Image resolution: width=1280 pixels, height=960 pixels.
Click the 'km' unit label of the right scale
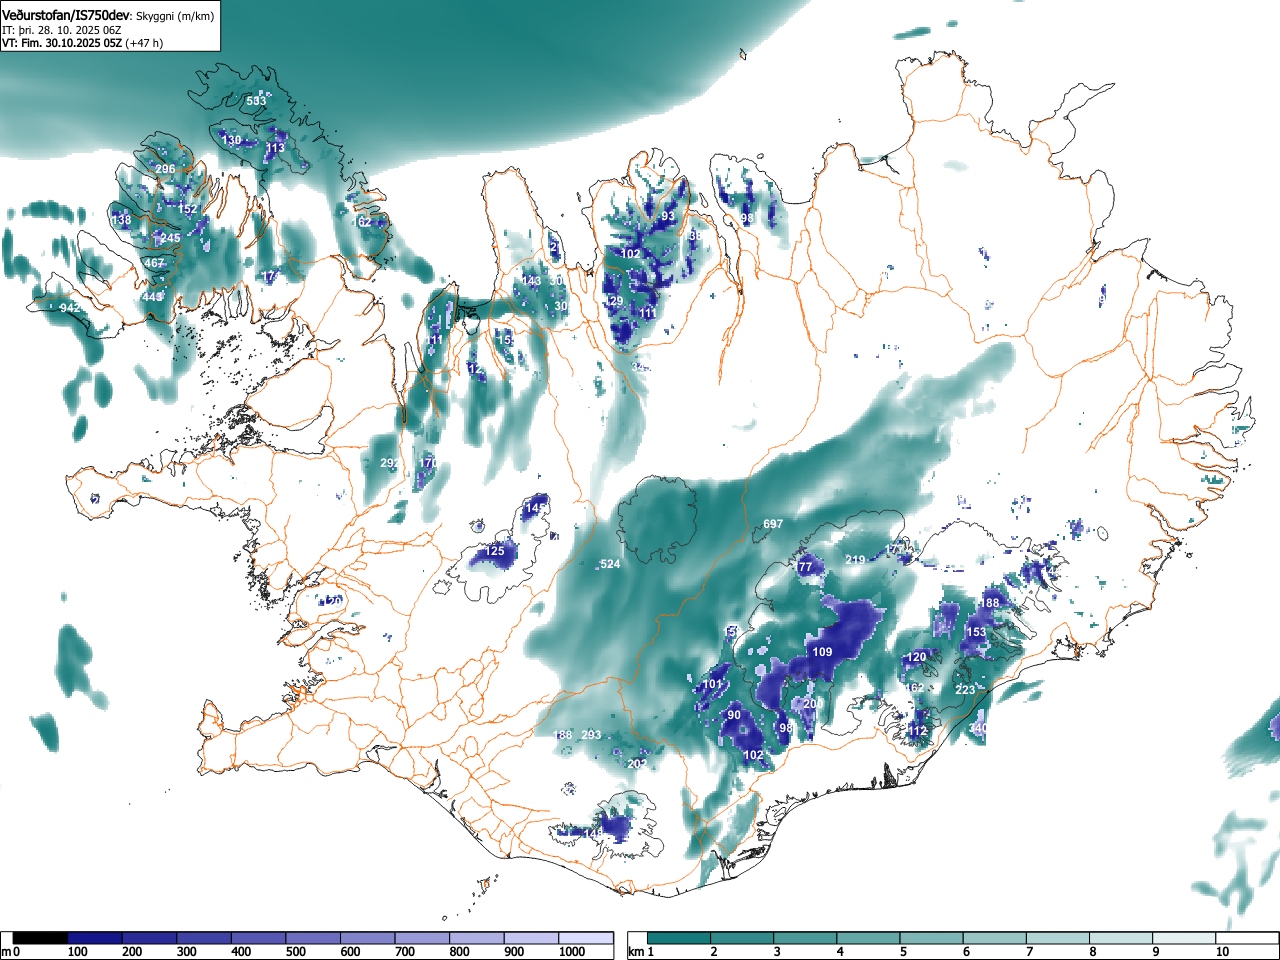[636, 952]
